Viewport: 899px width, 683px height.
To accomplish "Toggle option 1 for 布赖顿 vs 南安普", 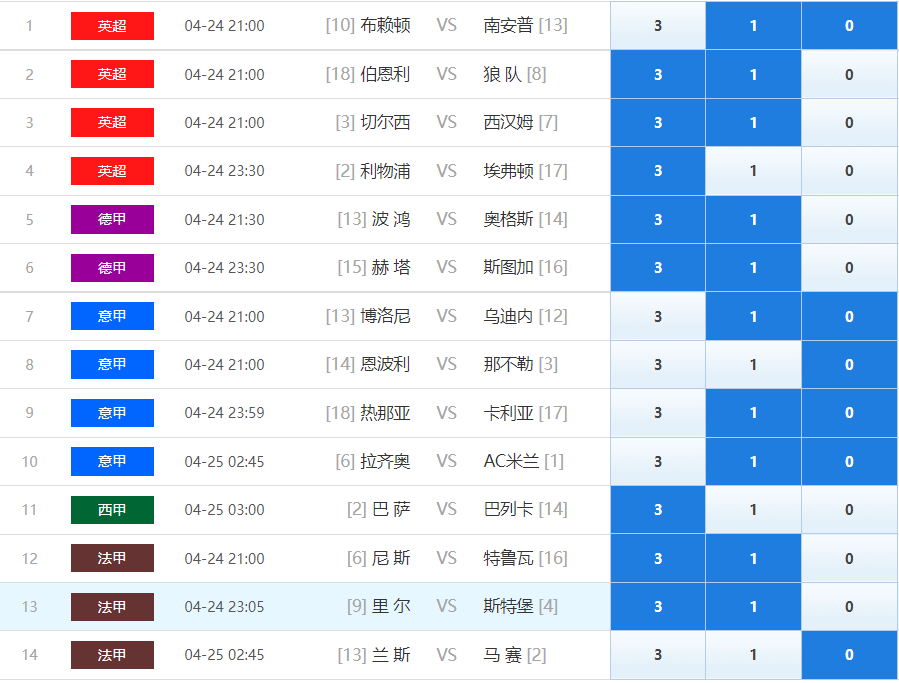I will pyautogui.click(x=753, y=25).
